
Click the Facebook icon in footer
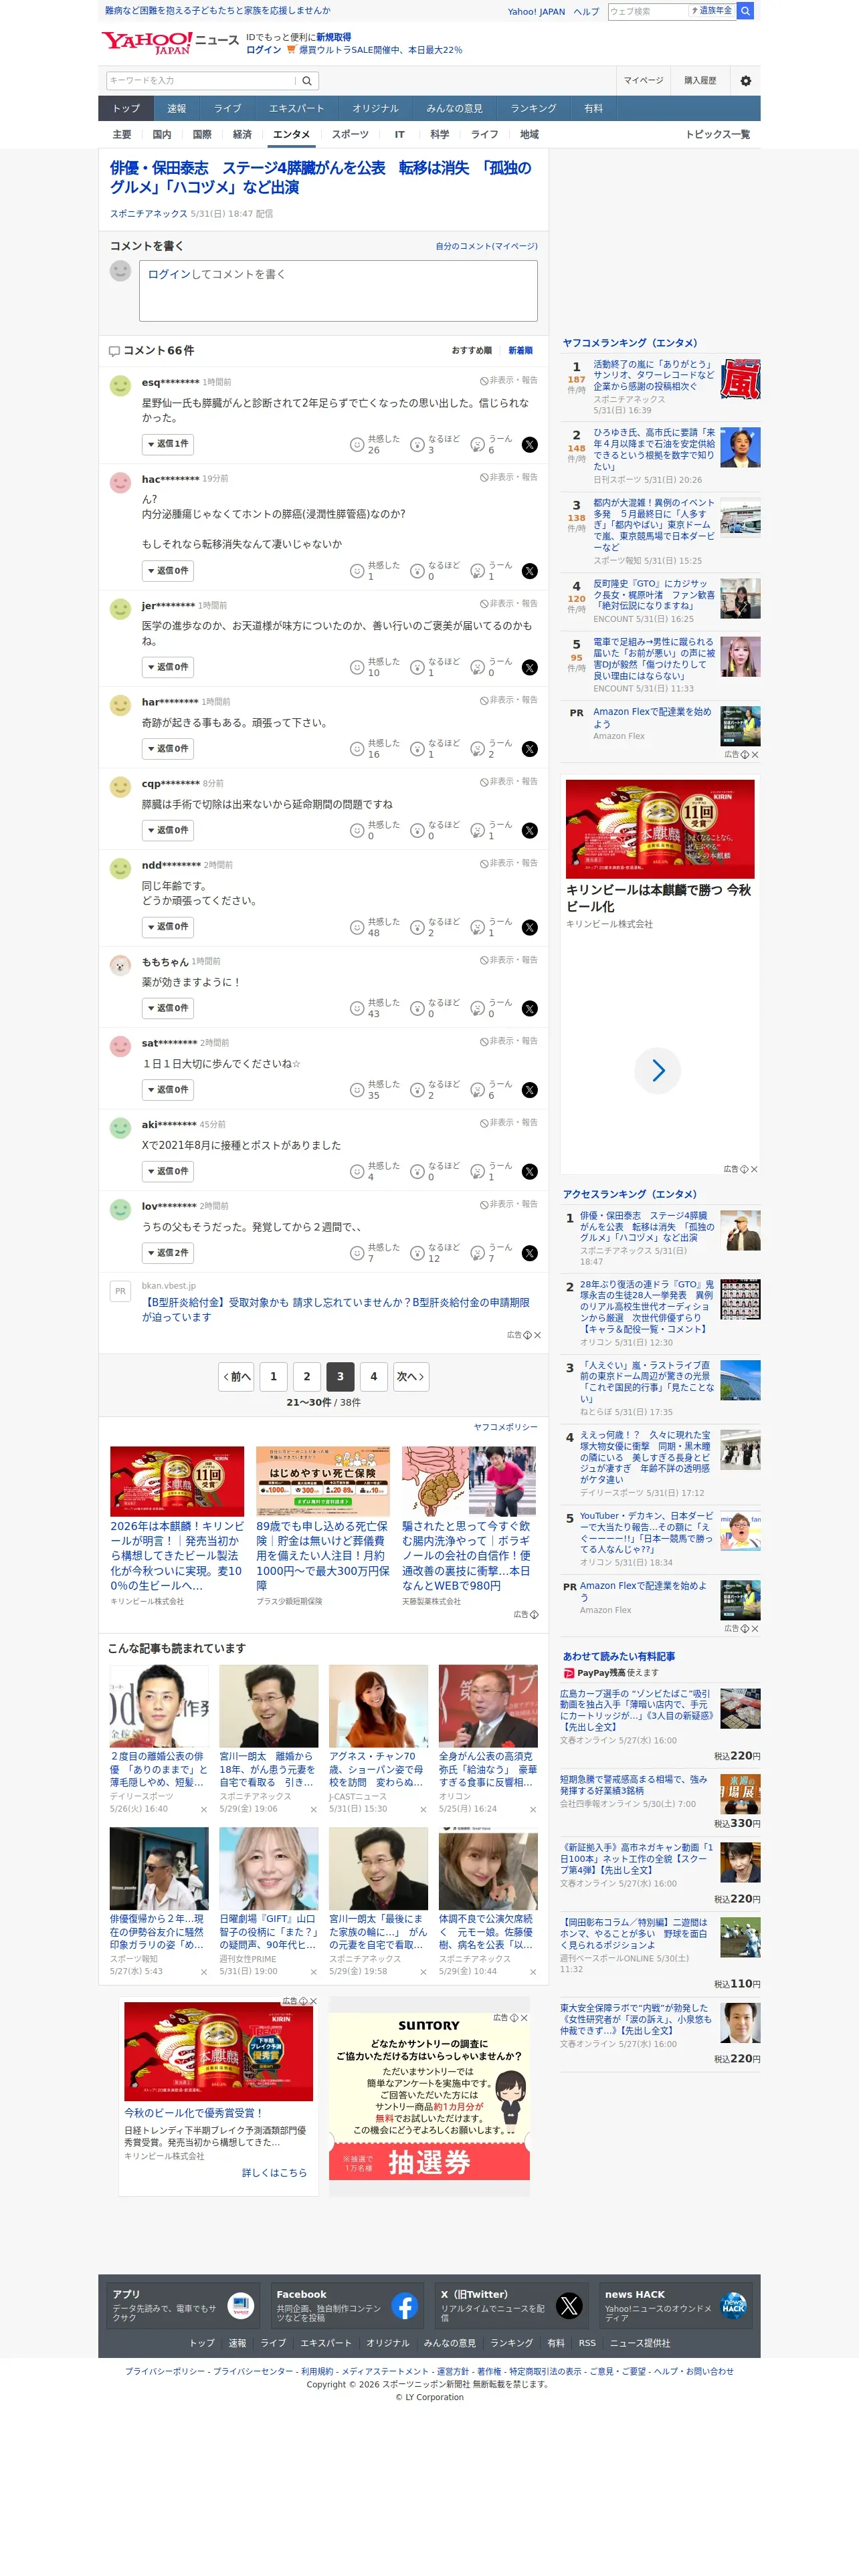(404, 2306)
